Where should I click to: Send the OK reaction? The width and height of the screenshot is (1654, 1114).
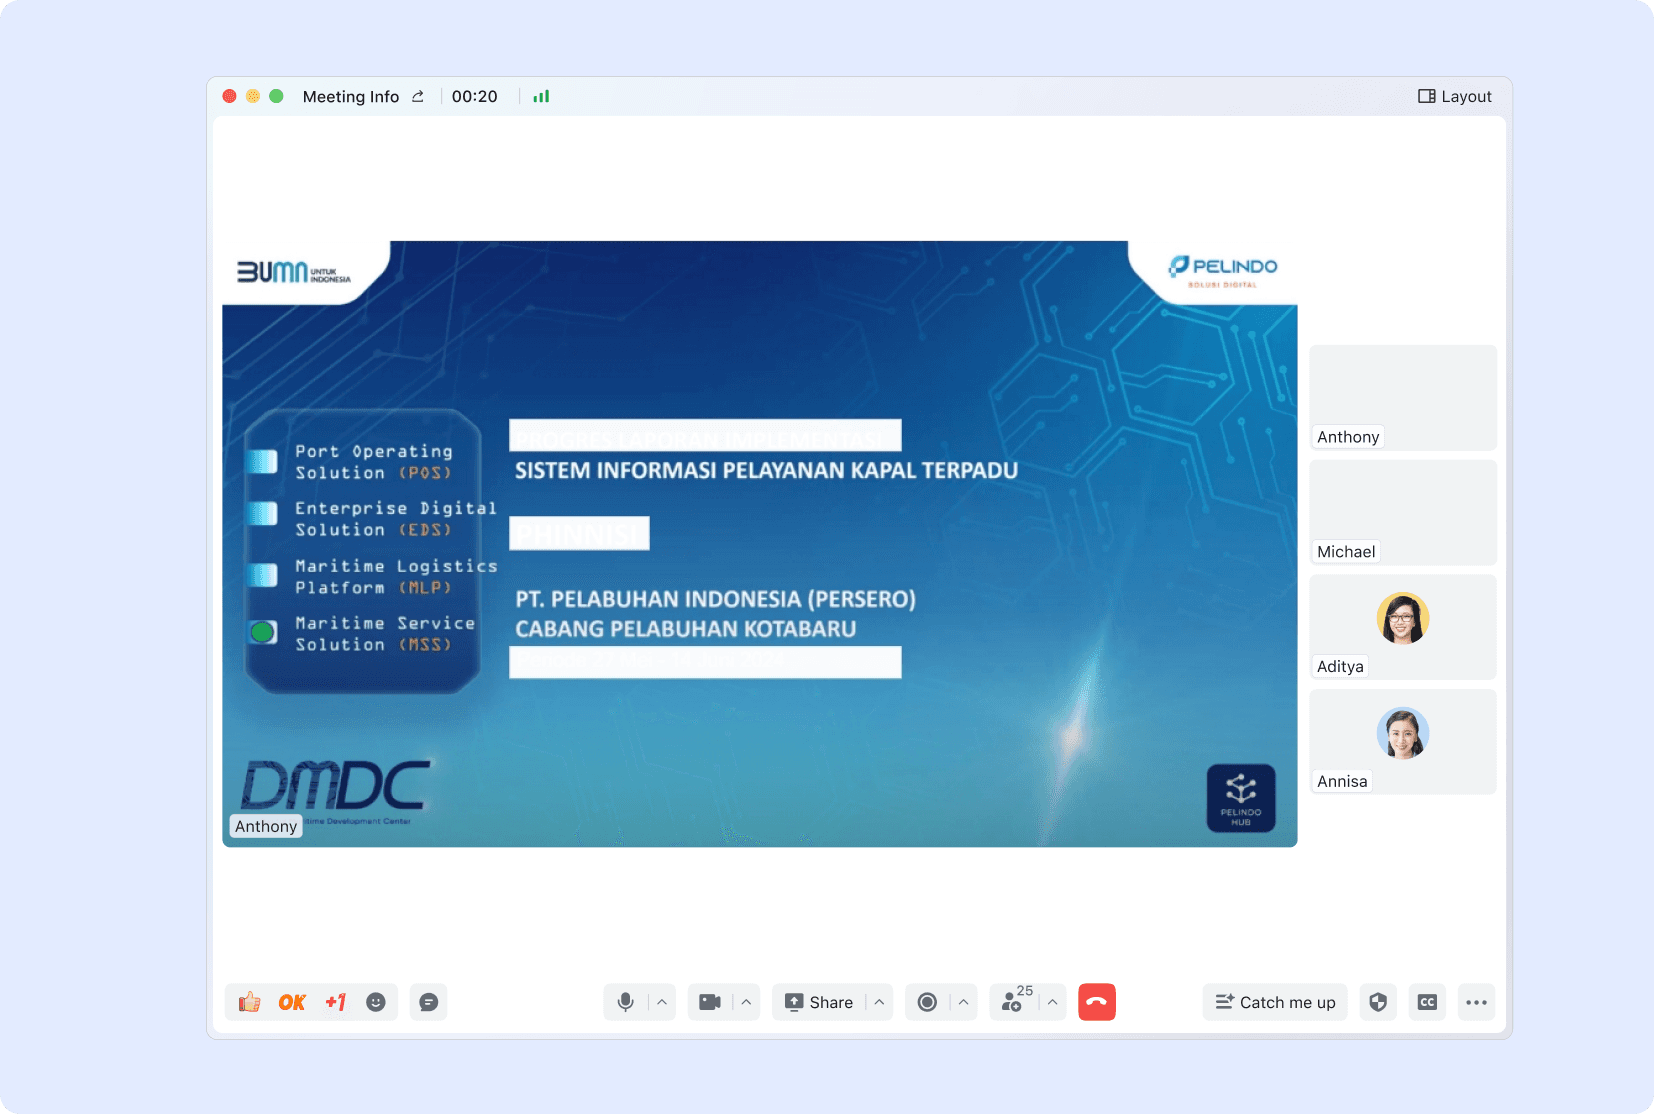tap(292, 1002)
